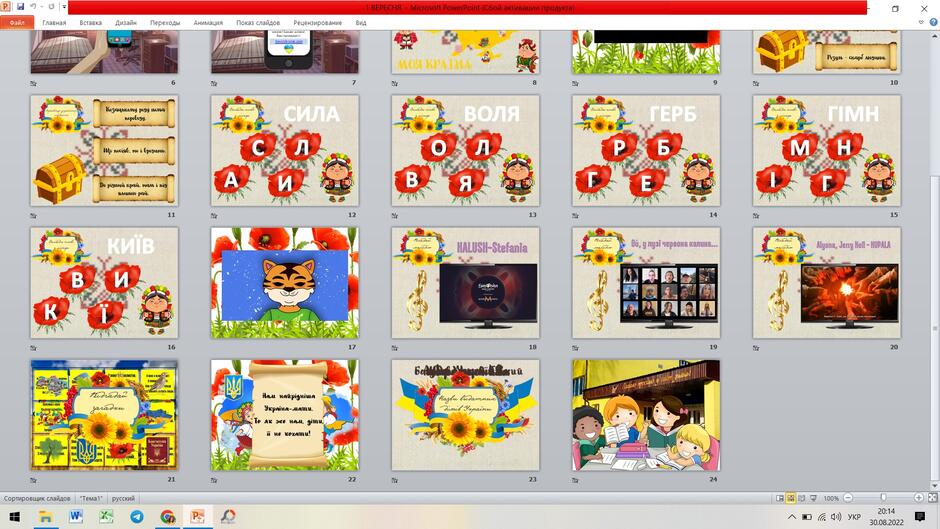This screenshot has height=529, width=940.
Task: Open the Дизайн ribbon tab
Action: 126,23
